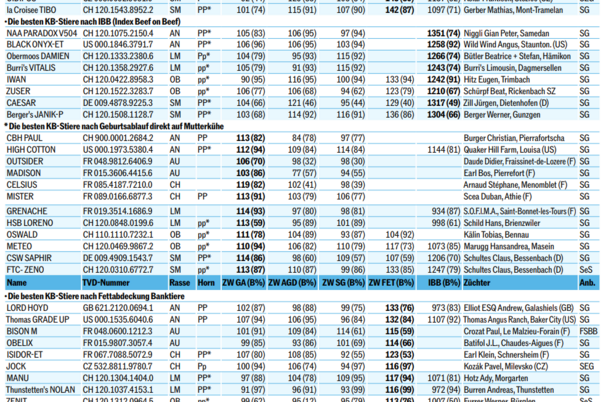Click the Züchter column header

point(477,283)
